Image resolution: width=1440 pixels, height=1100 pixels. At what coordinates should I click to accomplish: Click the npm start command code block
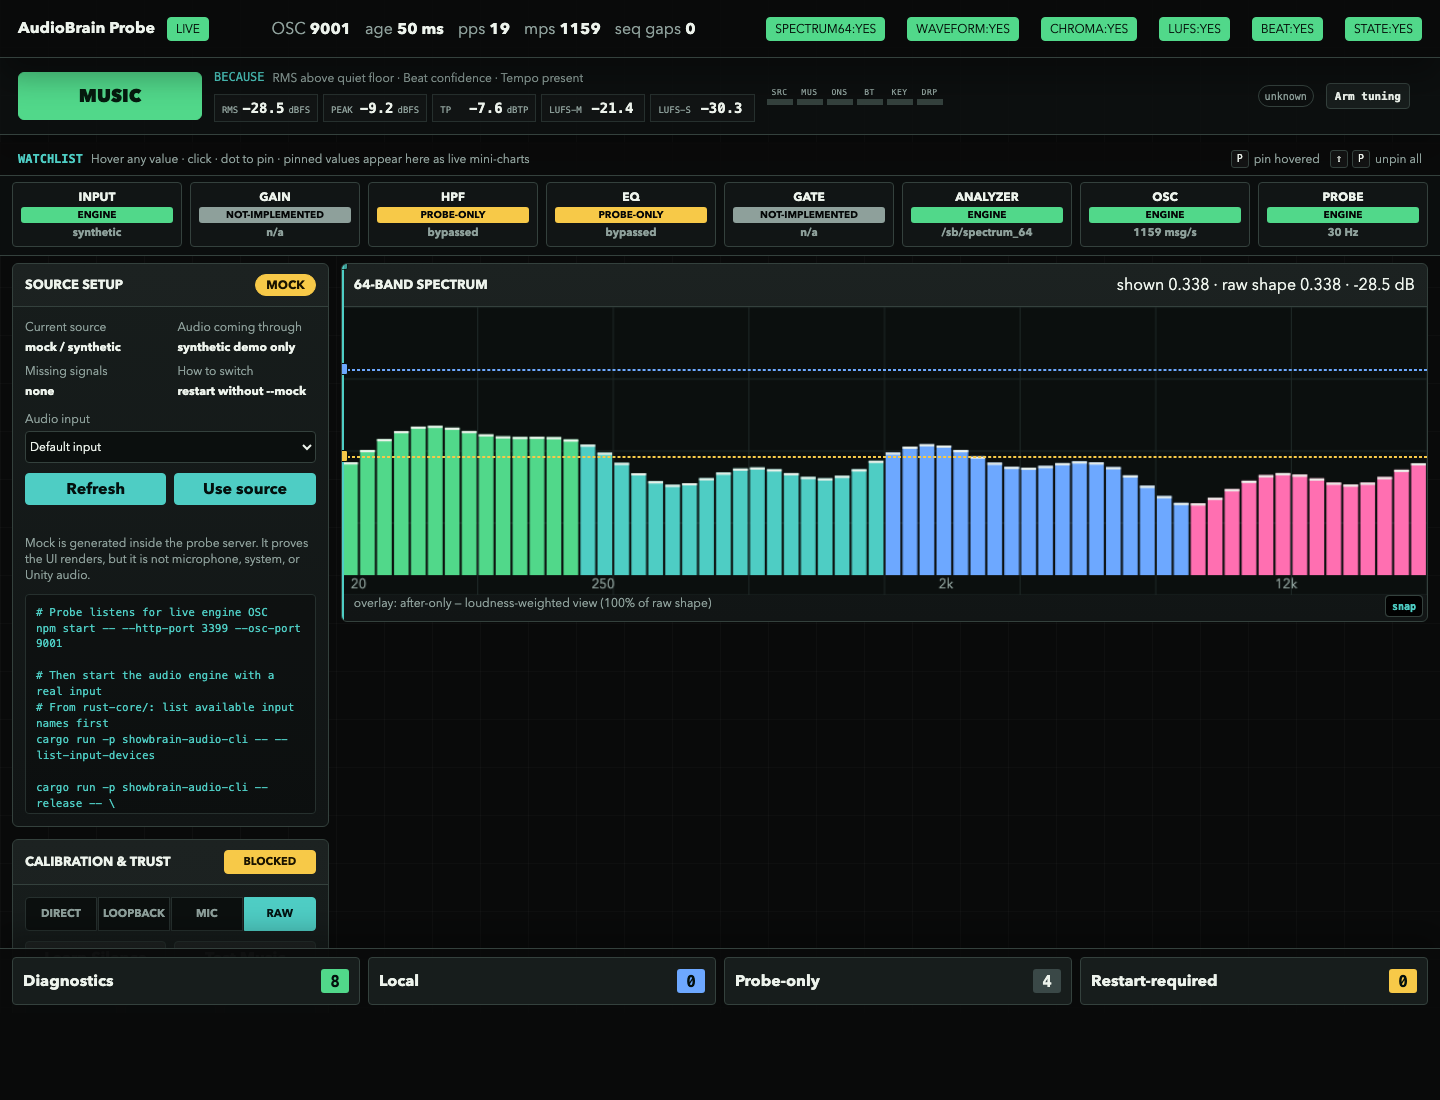pos(170,704)
